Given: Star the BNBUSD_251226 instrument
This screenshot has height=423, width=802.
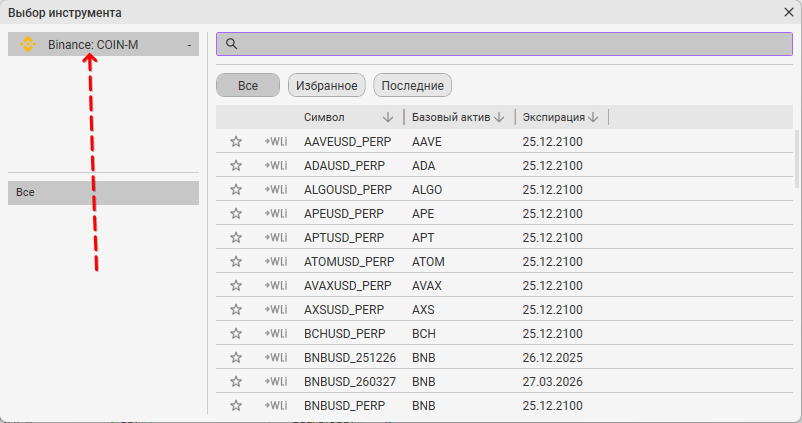Looking at the screenshot, I should point(236,358).
